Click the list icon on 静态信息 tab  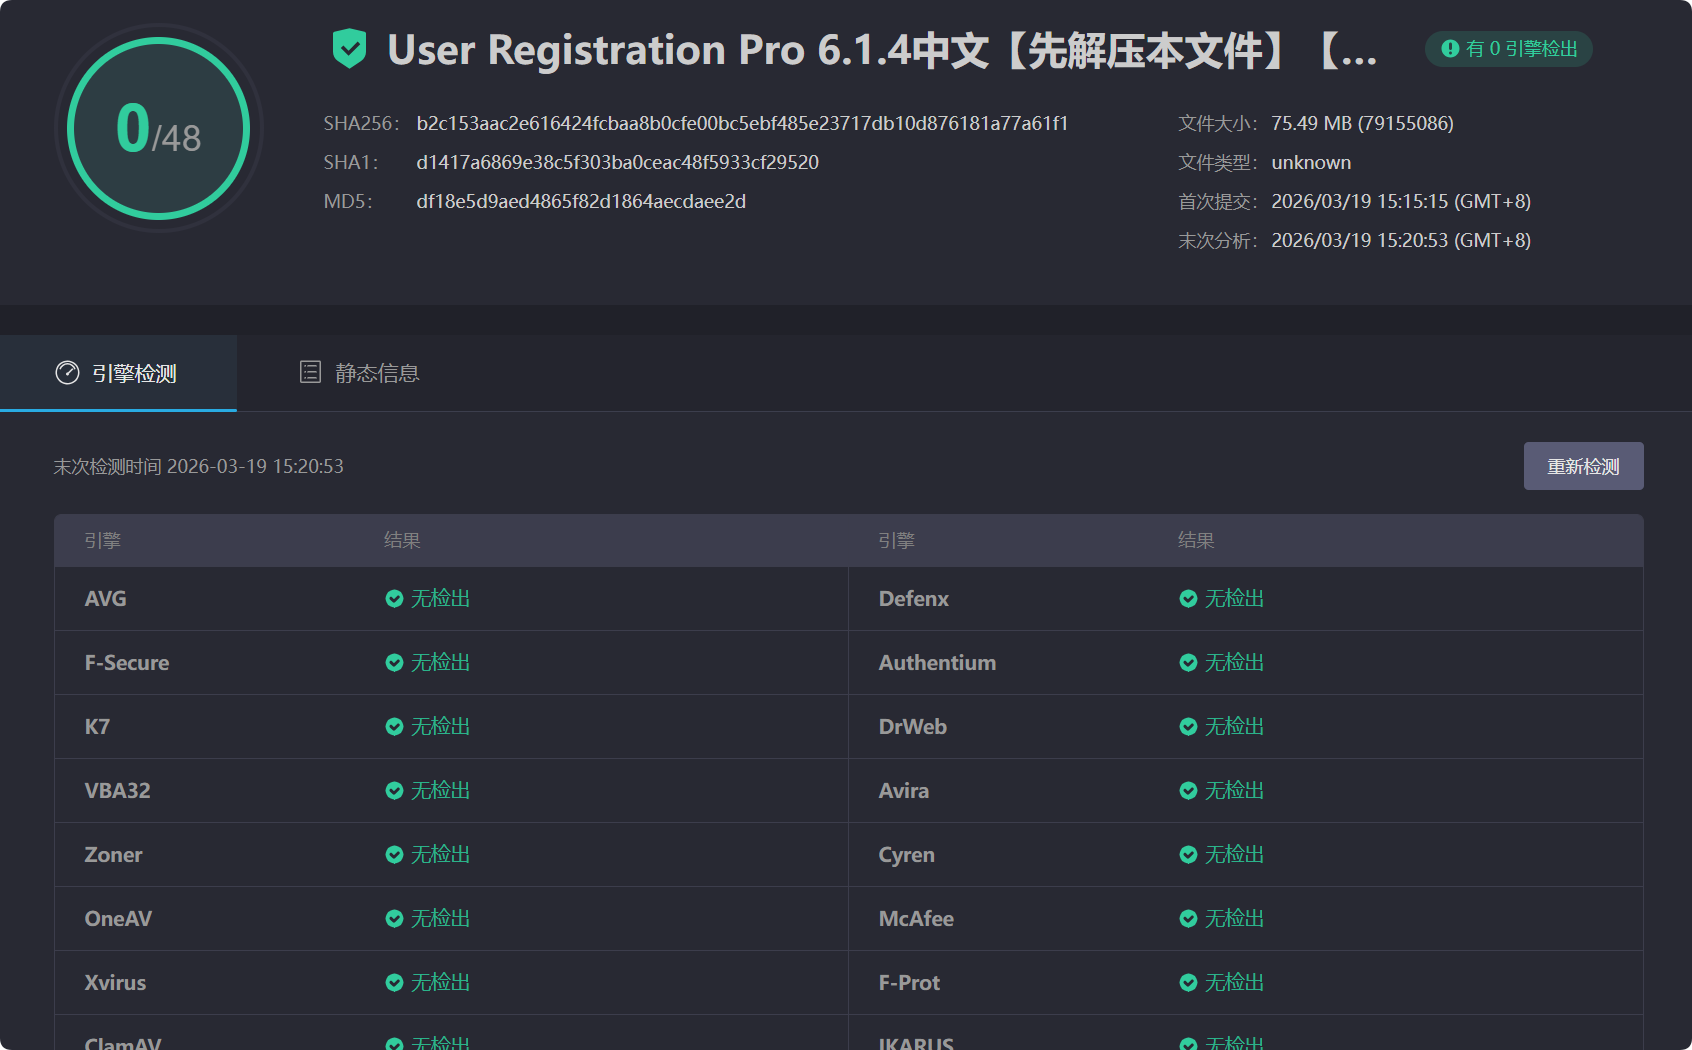coord(311,372)
